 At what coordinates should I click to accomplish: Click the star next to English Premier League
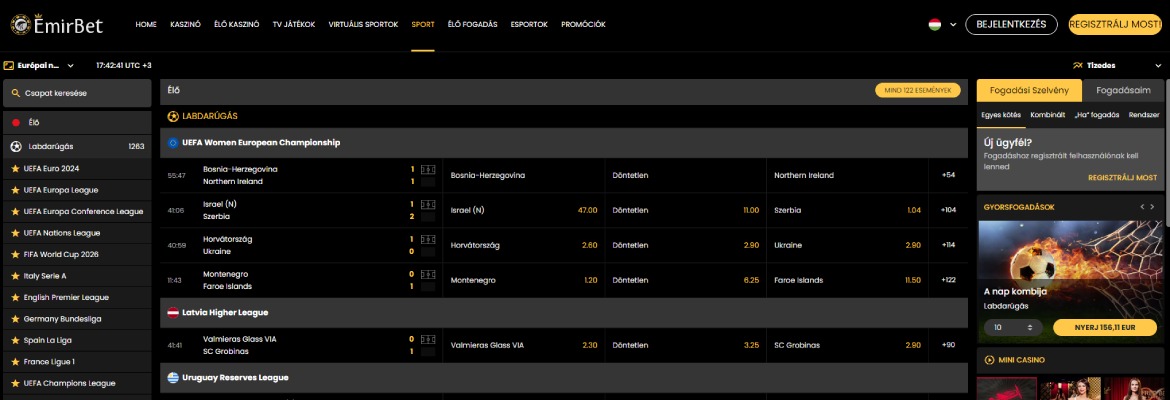(x=16, y=298)
